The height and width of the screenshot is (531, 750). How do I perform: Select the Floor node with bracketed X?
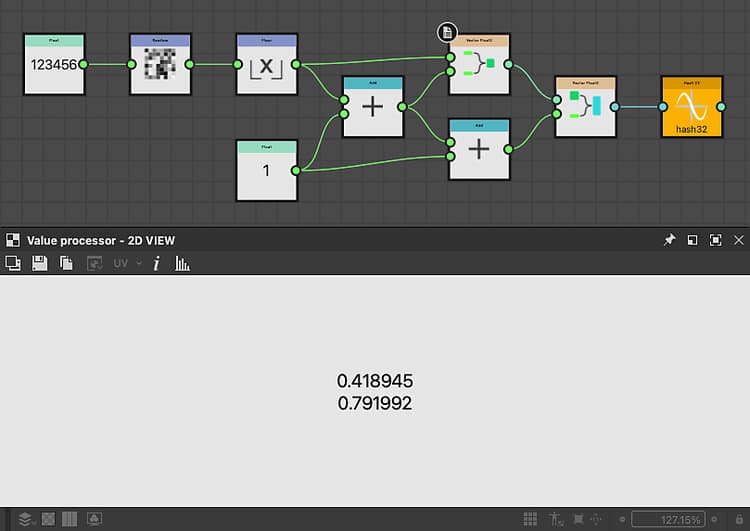266,64
